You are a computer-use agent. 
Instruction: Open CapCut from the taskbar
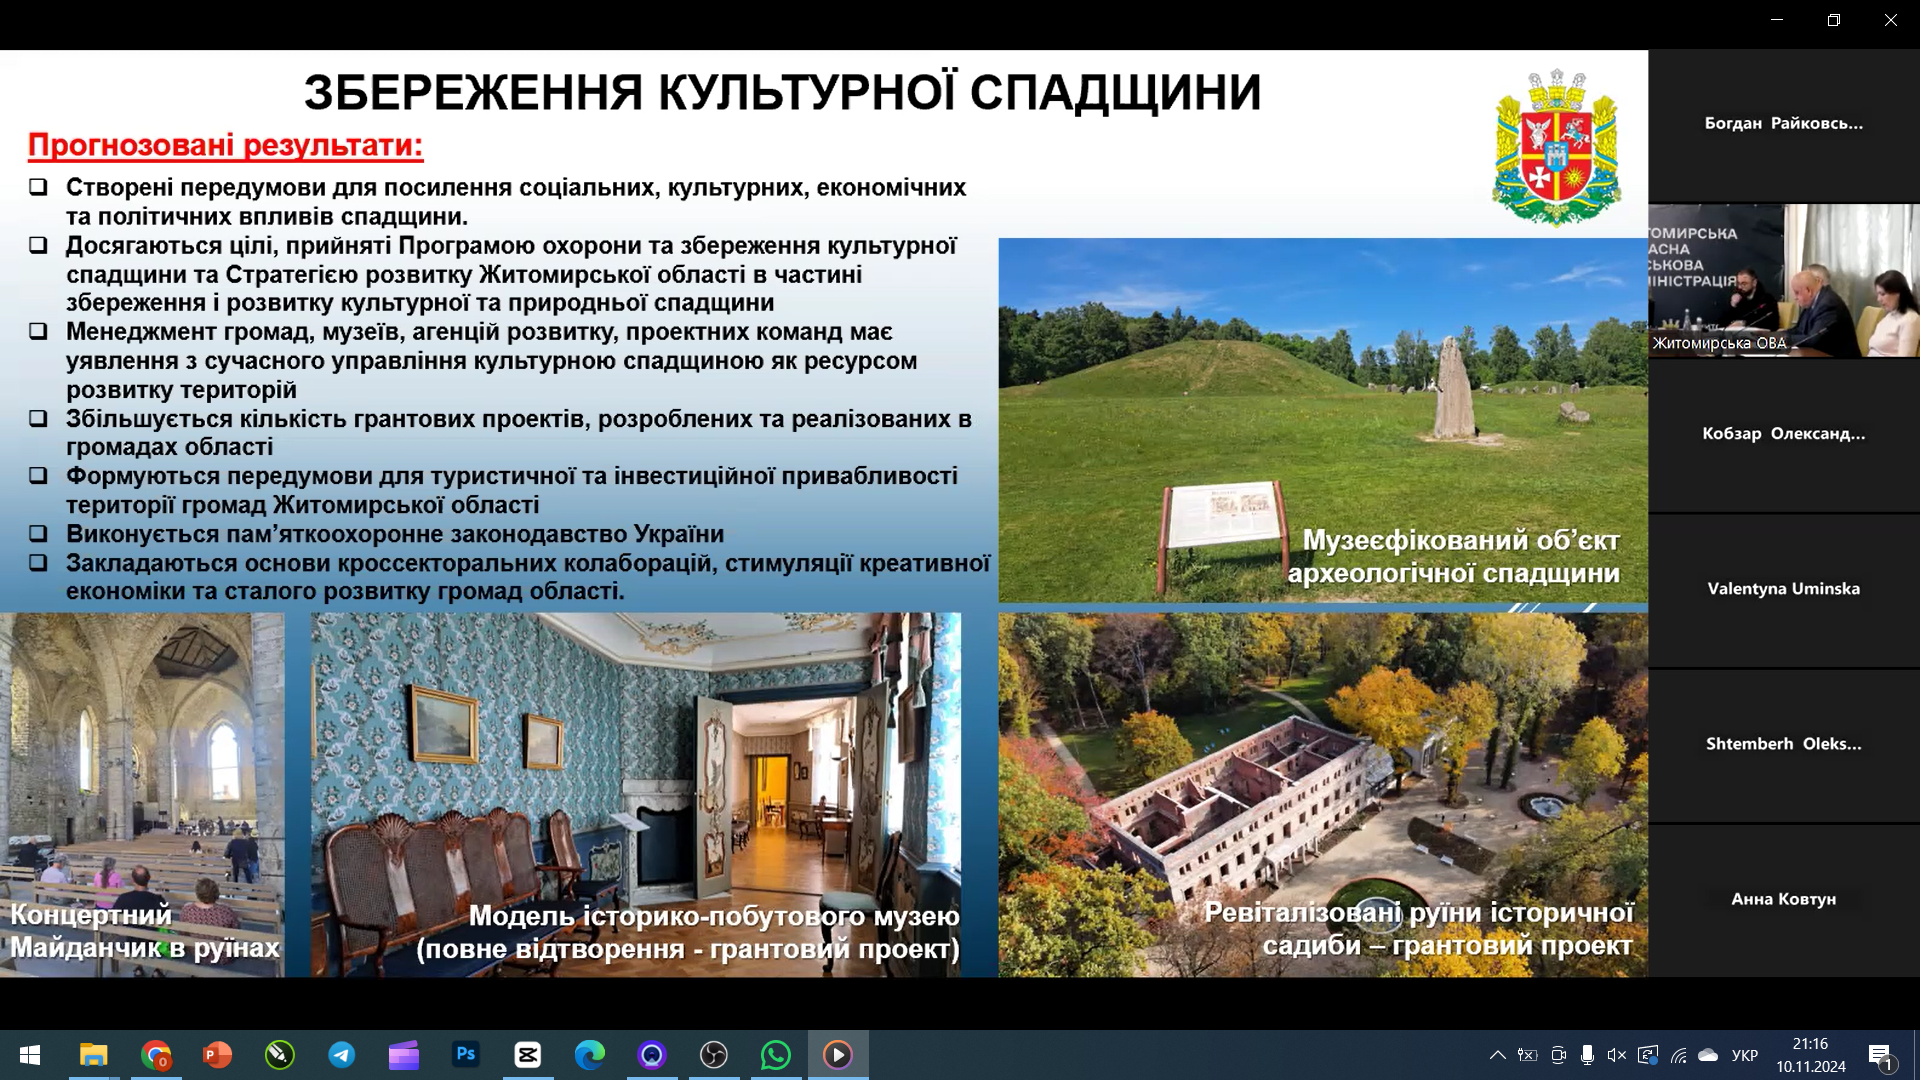click(528, 1055)
